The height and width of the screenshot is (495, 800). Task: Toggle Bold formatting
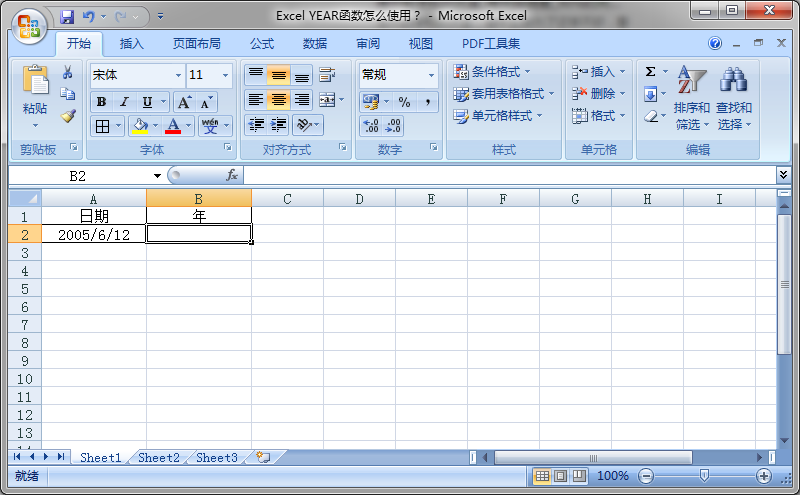[x=101, y=102]
